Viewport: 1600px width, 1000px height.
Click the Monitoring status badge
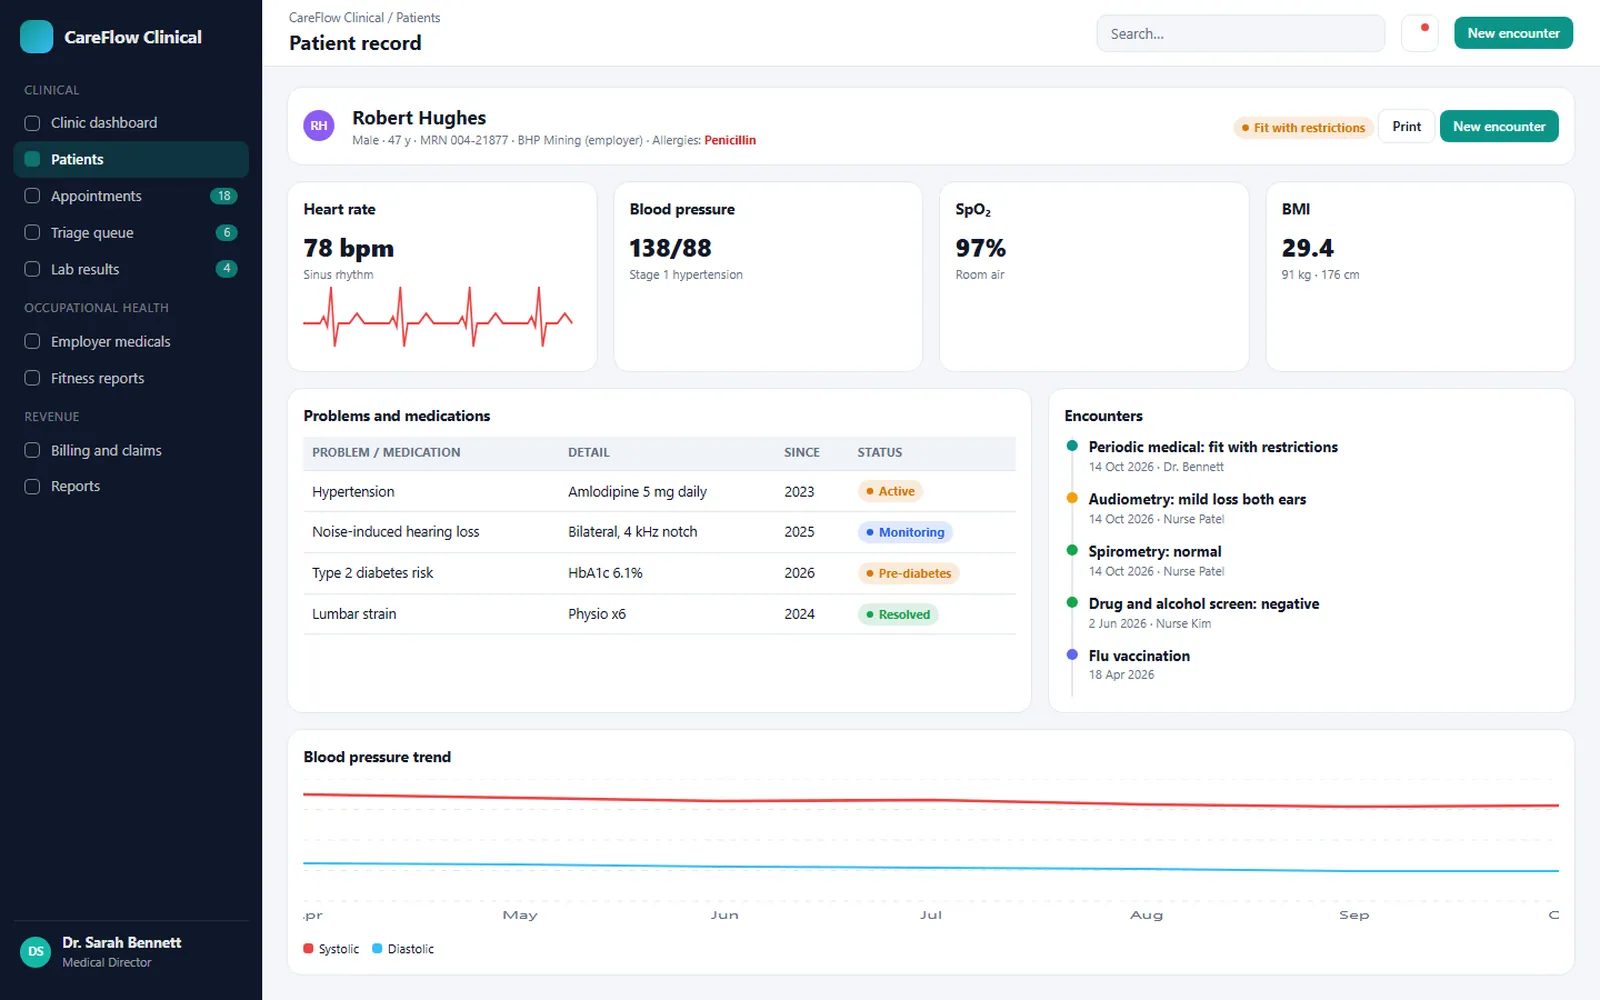(x=905, y=532)
